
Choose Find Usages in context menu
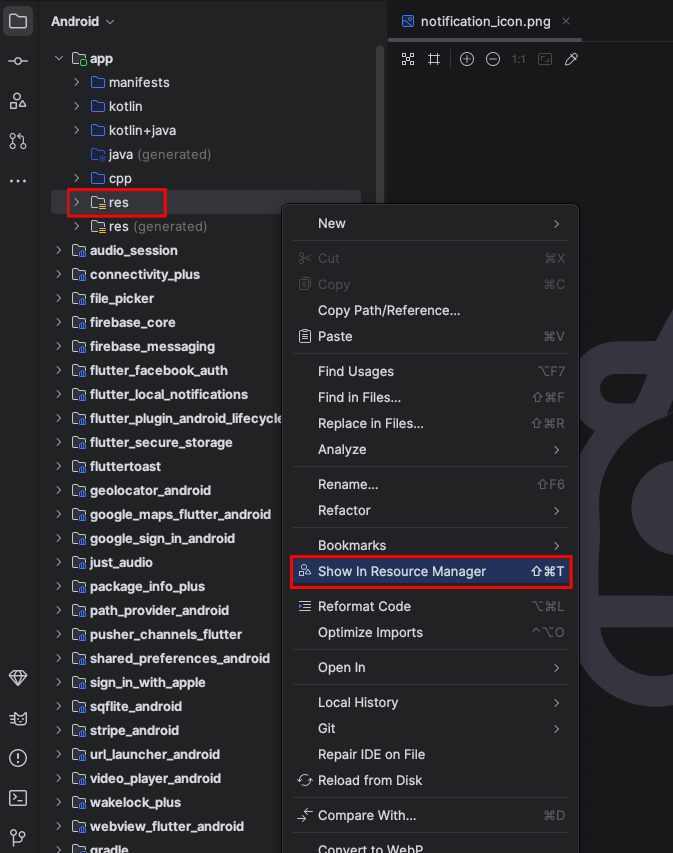coord(430,372)
